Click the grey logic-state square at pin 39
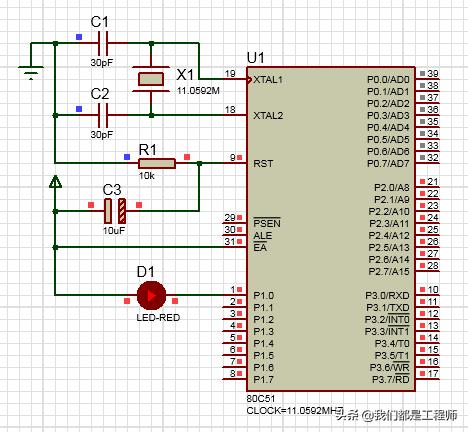This screenshot has width=468, height=432. [x=423, y=74]
